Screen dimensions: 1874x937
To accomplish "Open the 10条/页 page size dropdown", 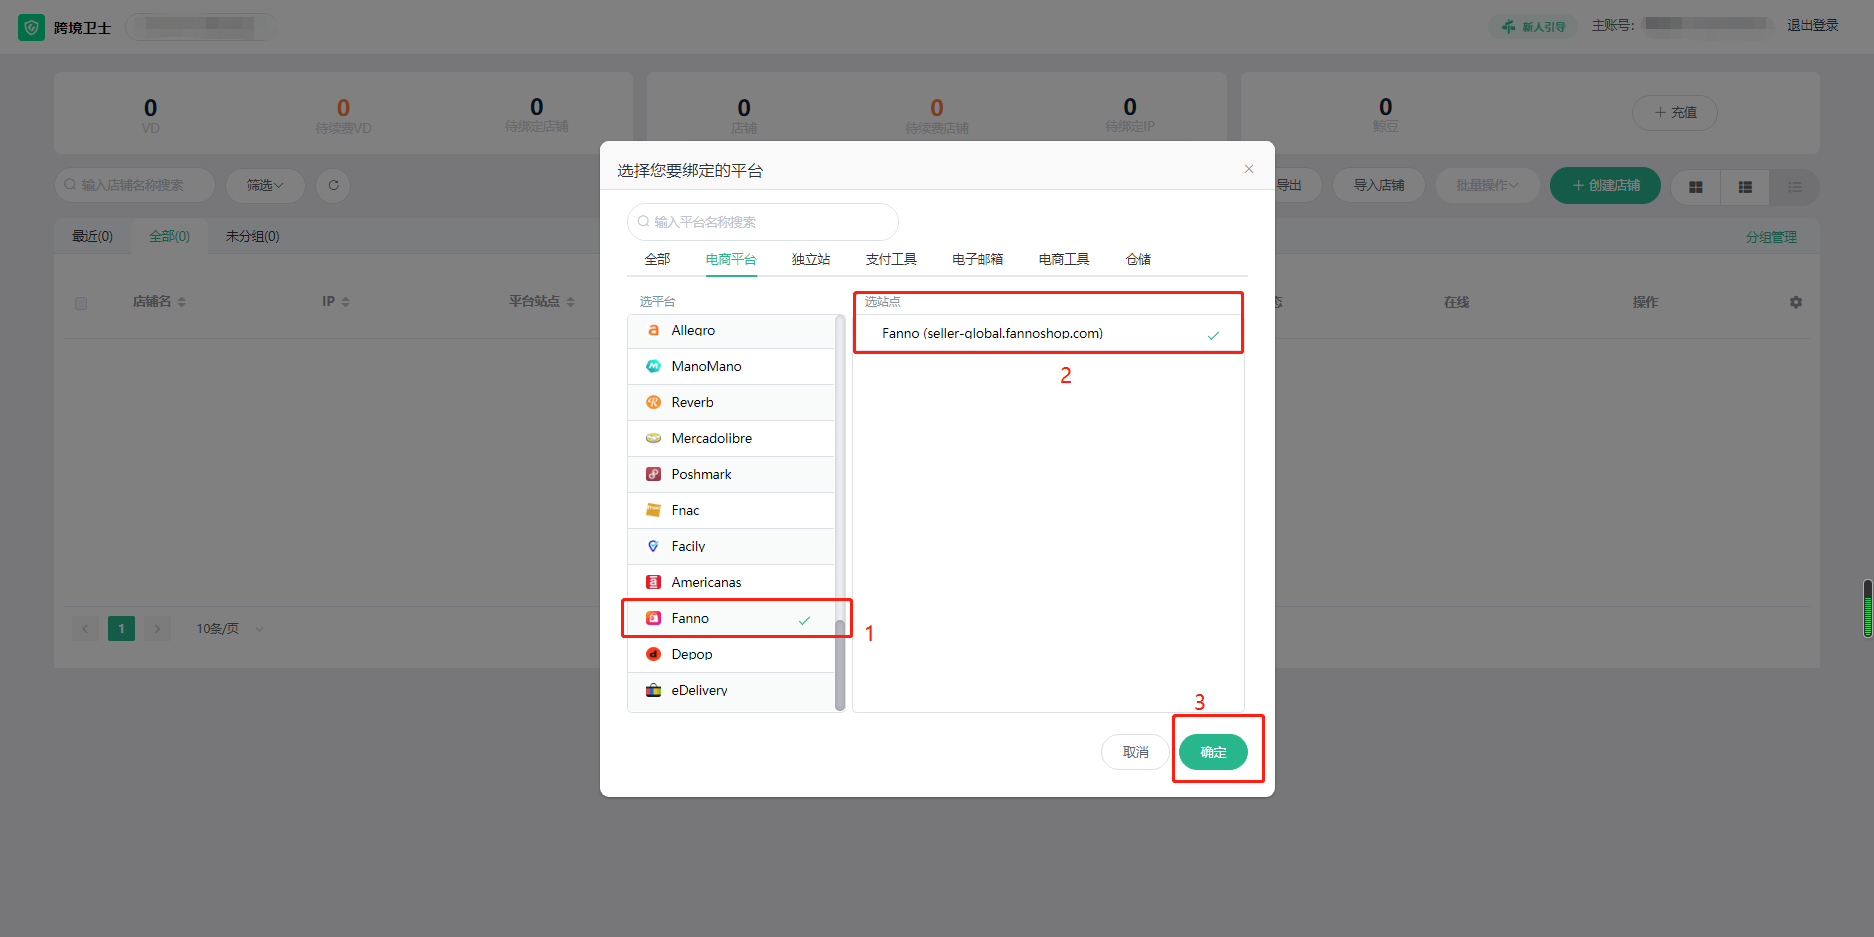I will coord(229,628).
